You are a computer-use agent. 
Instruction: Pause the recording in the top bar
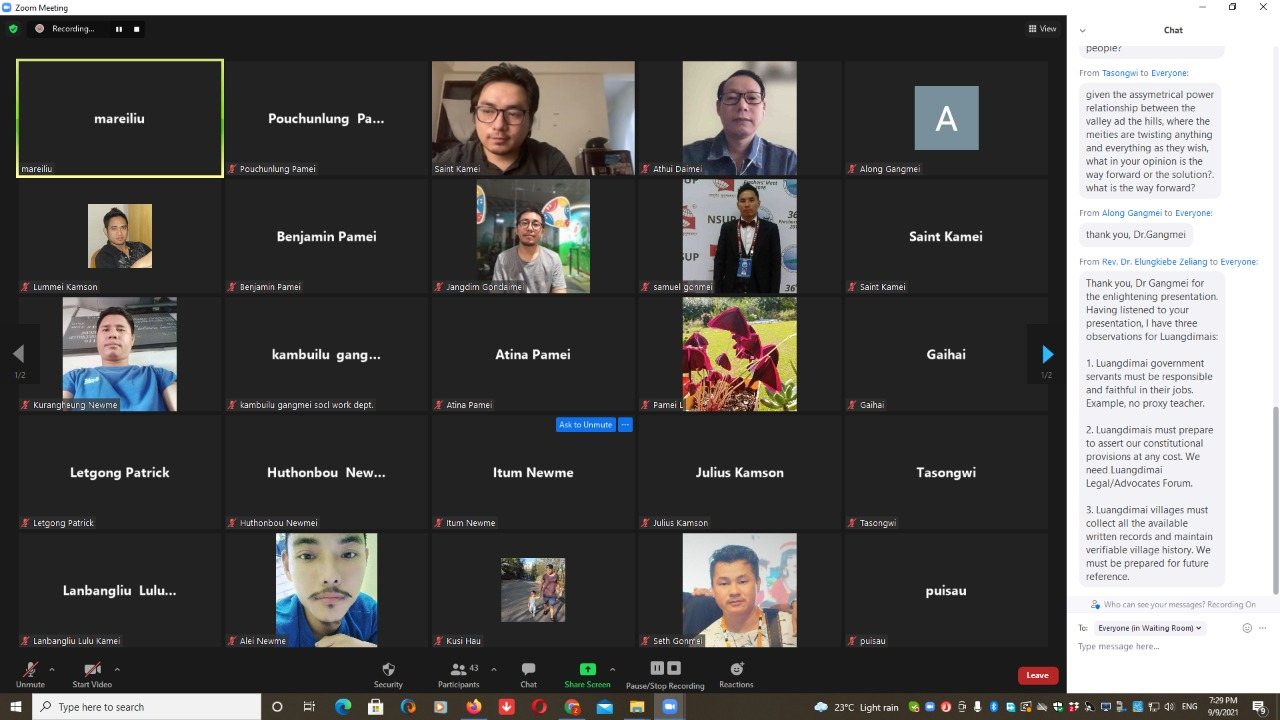coord(119,29)
